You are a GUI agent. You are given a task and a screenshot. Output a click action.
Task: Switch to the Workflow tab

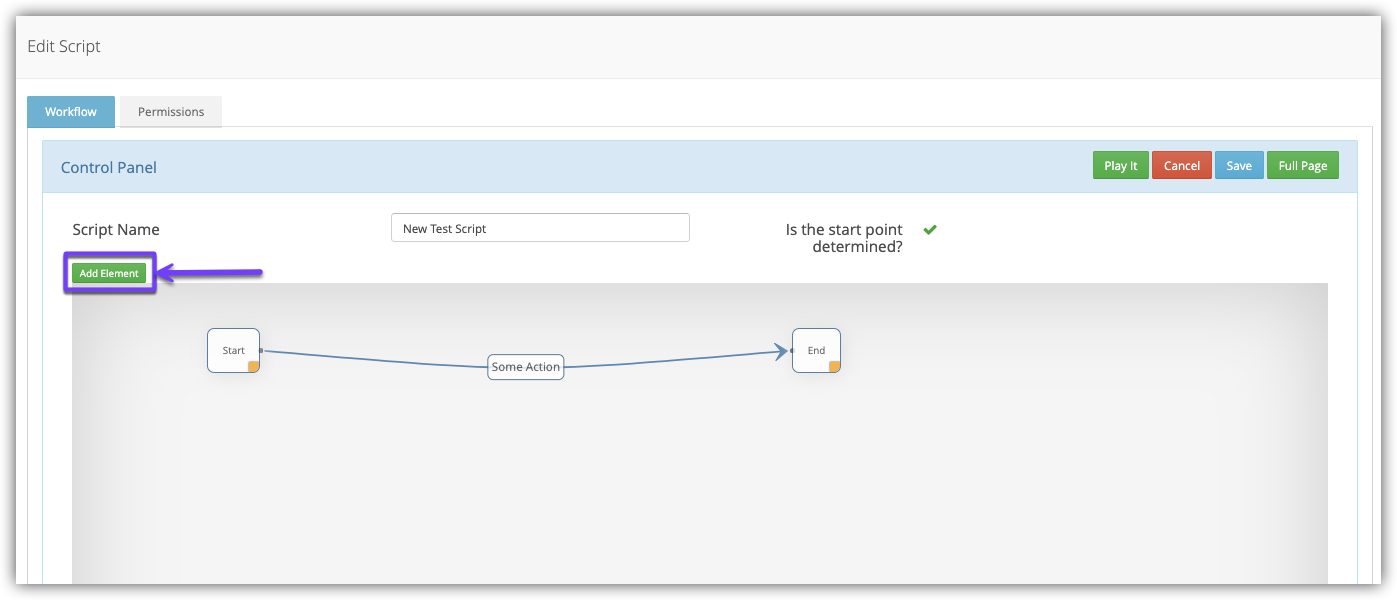71,112
